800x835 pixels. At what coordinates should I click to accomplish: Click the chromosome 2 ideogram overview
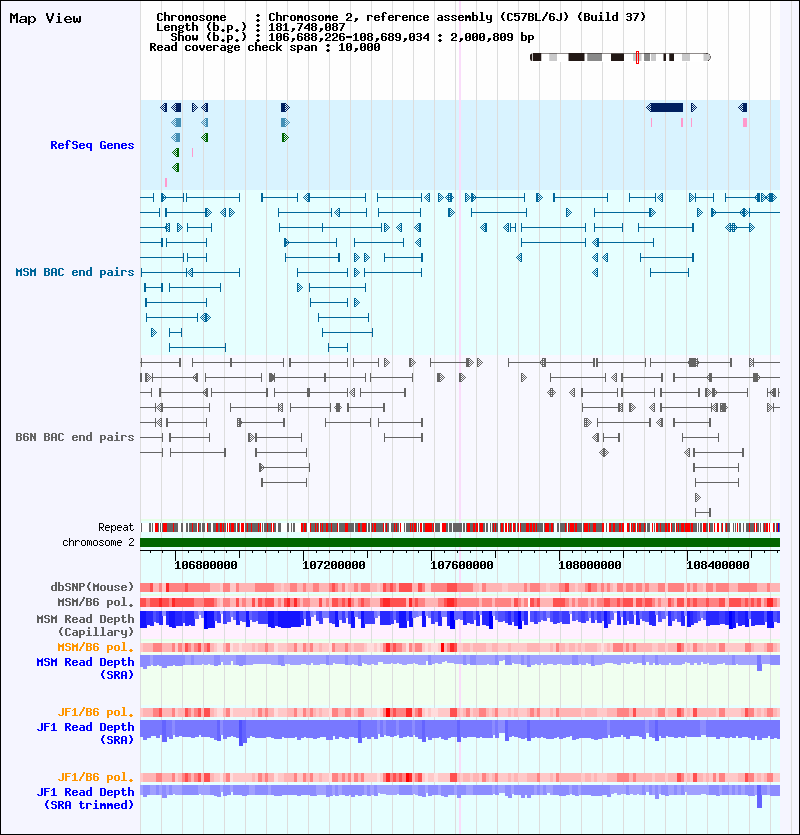pyautogui.click(x=621, y=57)
